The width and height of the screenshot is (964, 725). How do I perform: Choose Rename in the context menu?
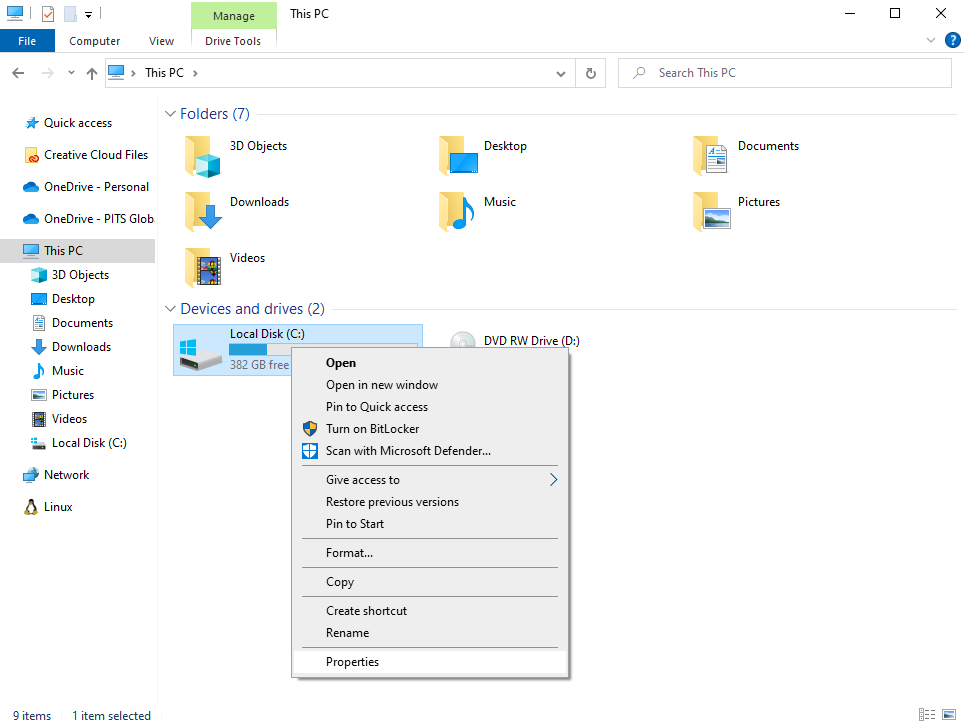430,633
